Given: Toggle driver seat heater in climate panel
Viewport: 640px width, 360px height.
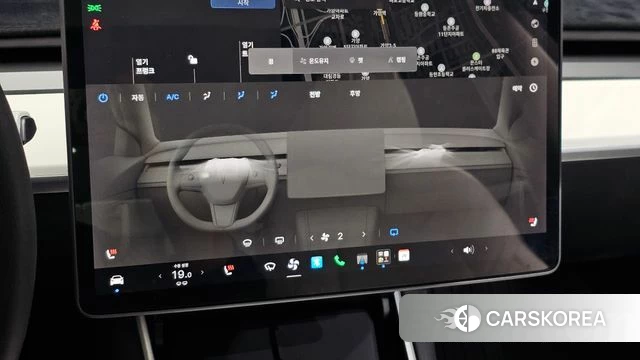Looking at the screenshot, I should [x=111, y=253].
